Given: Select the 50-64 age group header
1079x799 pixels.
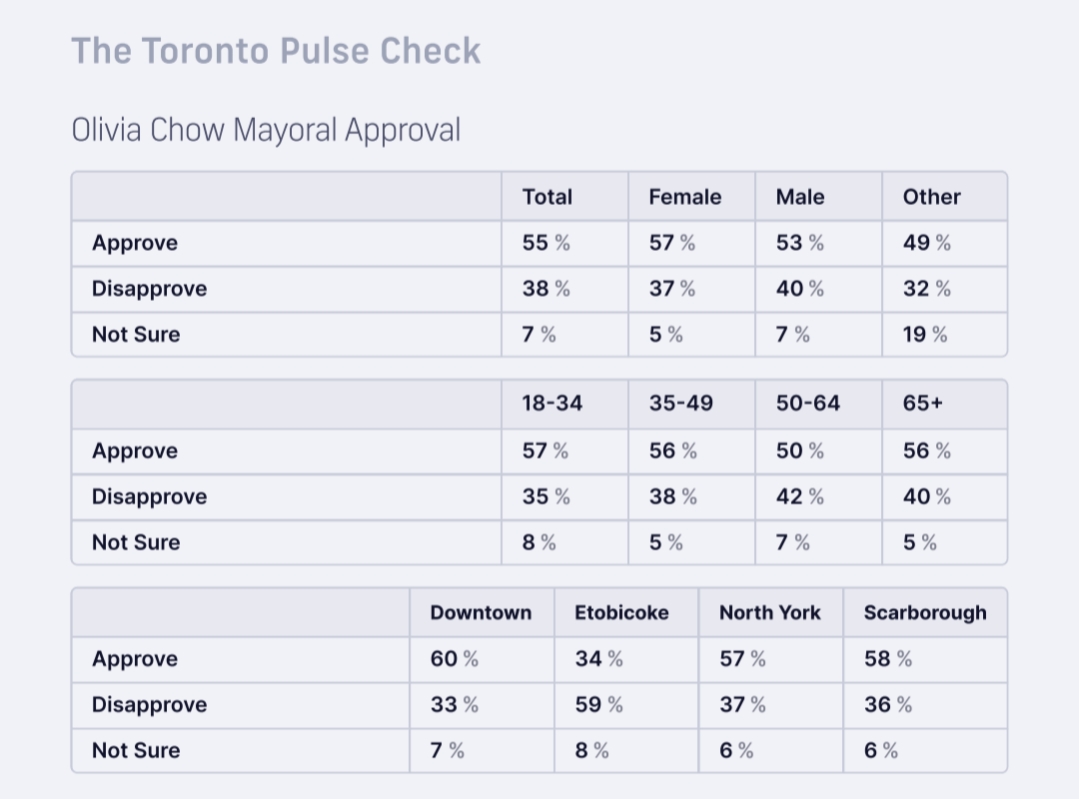Looking at the screenshot, I should (x=808, y=404).
